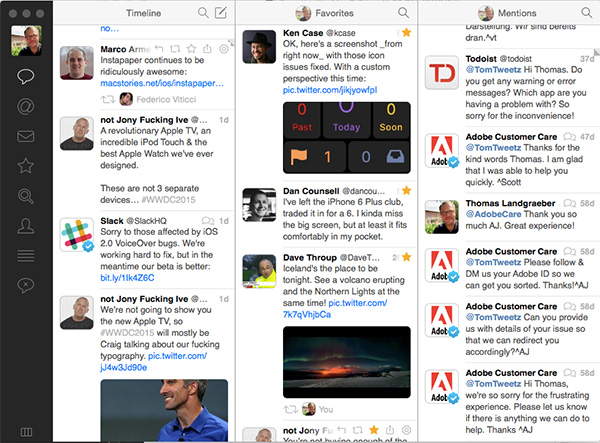The image size is (600, 443).
Task: Click the Thomas Landgraeber name heading
Action: [x=510, y=203]
